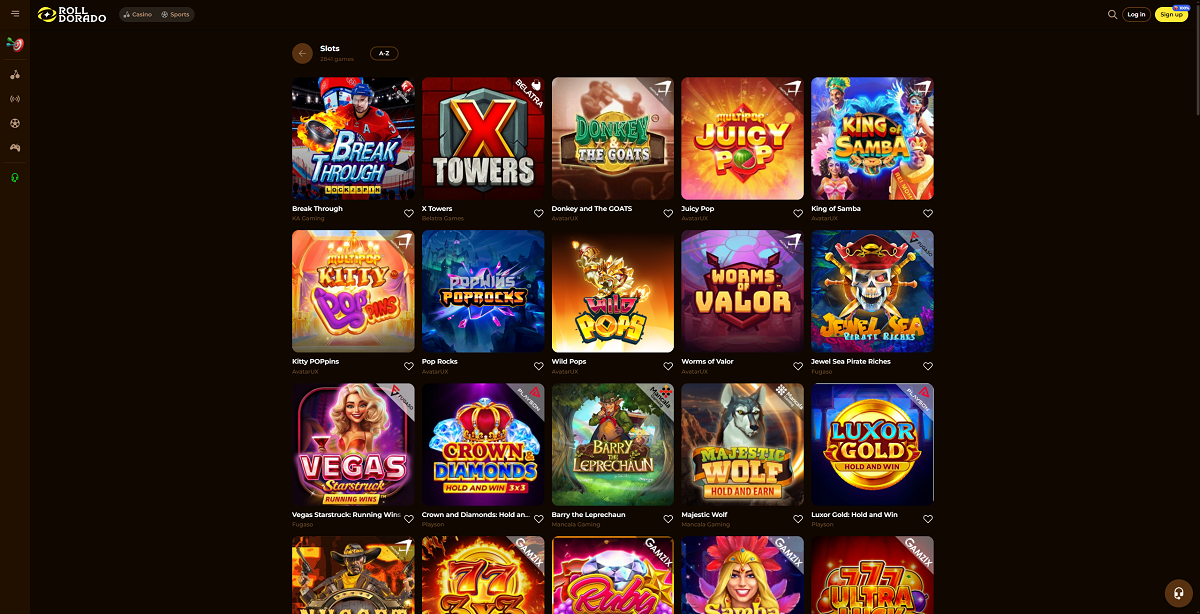Toggle the favorite heart for Majestic Wolf

[x=798, y=519]
